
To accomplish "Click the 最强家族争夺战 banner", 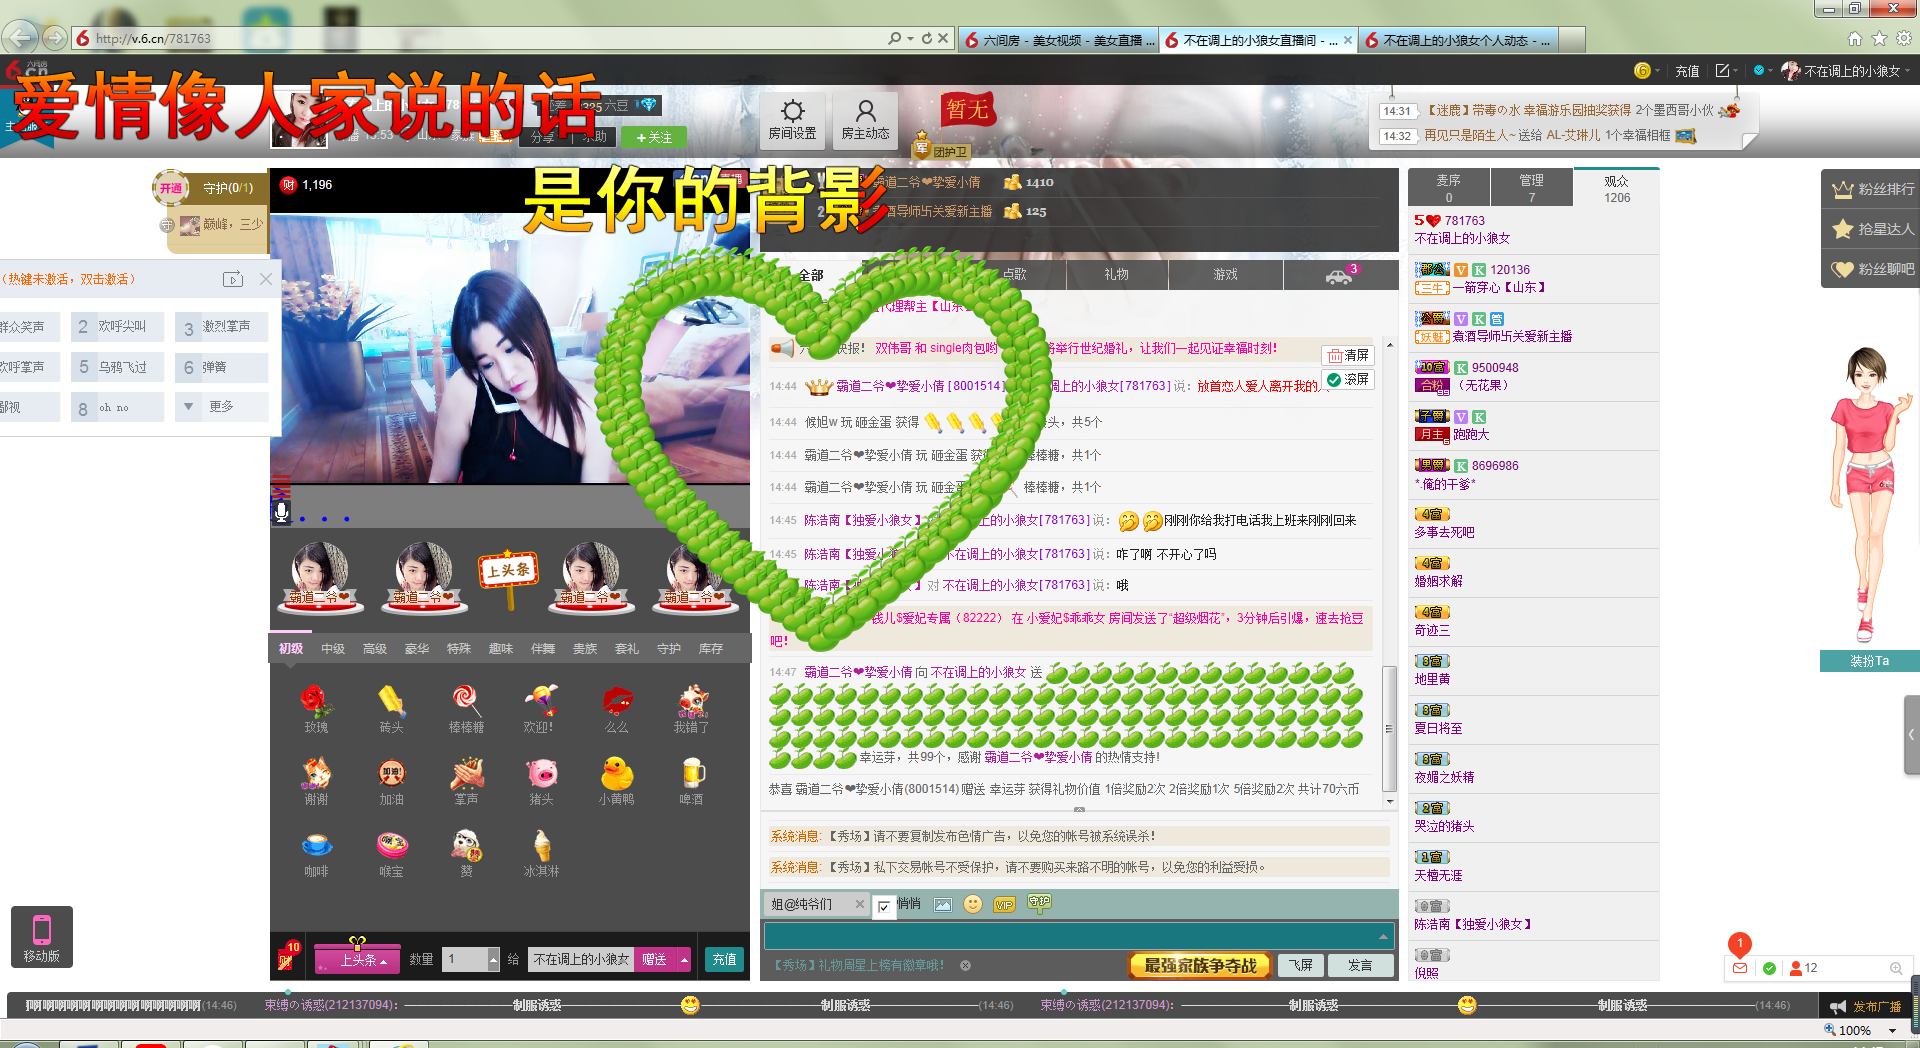I will pos(1200,965).
